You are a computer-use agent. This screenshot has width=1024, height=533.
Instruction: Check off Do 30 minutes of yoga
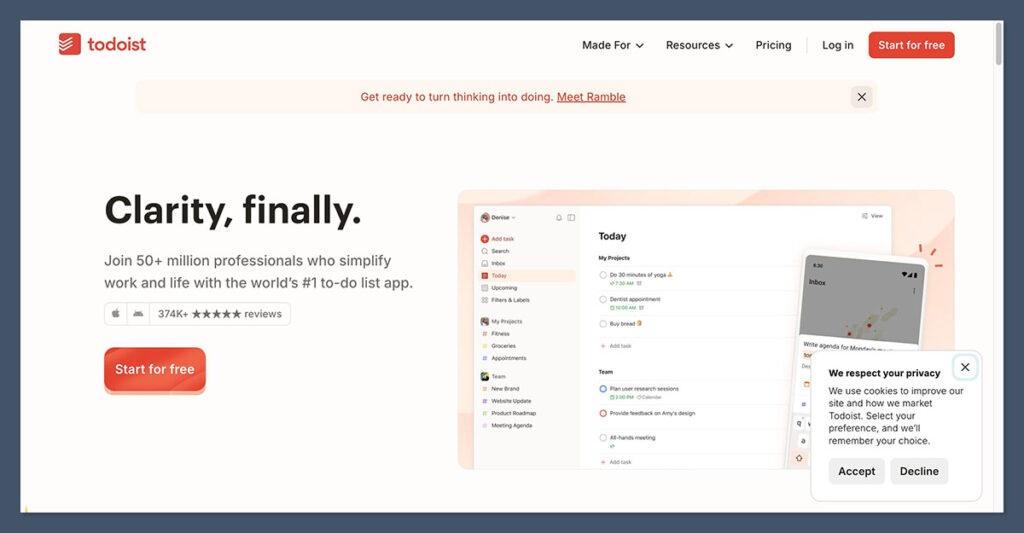pyautogui.click(x=603, y=275)
